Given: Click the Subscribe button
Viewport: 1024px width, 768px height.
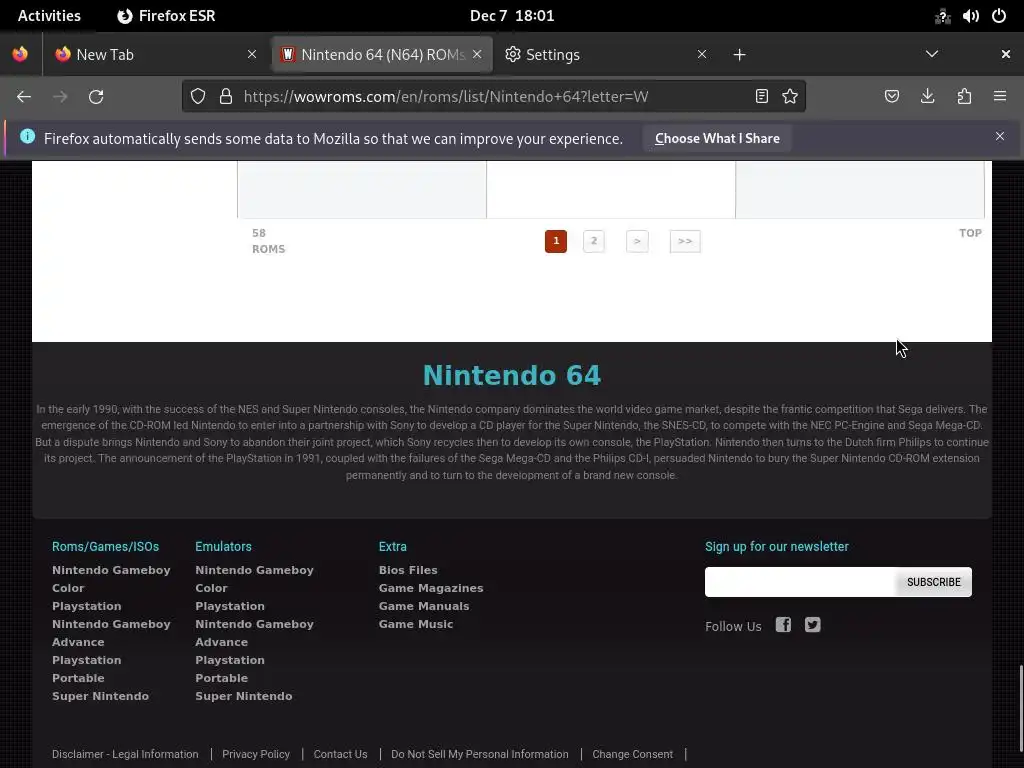Looking at the screenshot, I should pyautogui.click(x=934, y=582).
